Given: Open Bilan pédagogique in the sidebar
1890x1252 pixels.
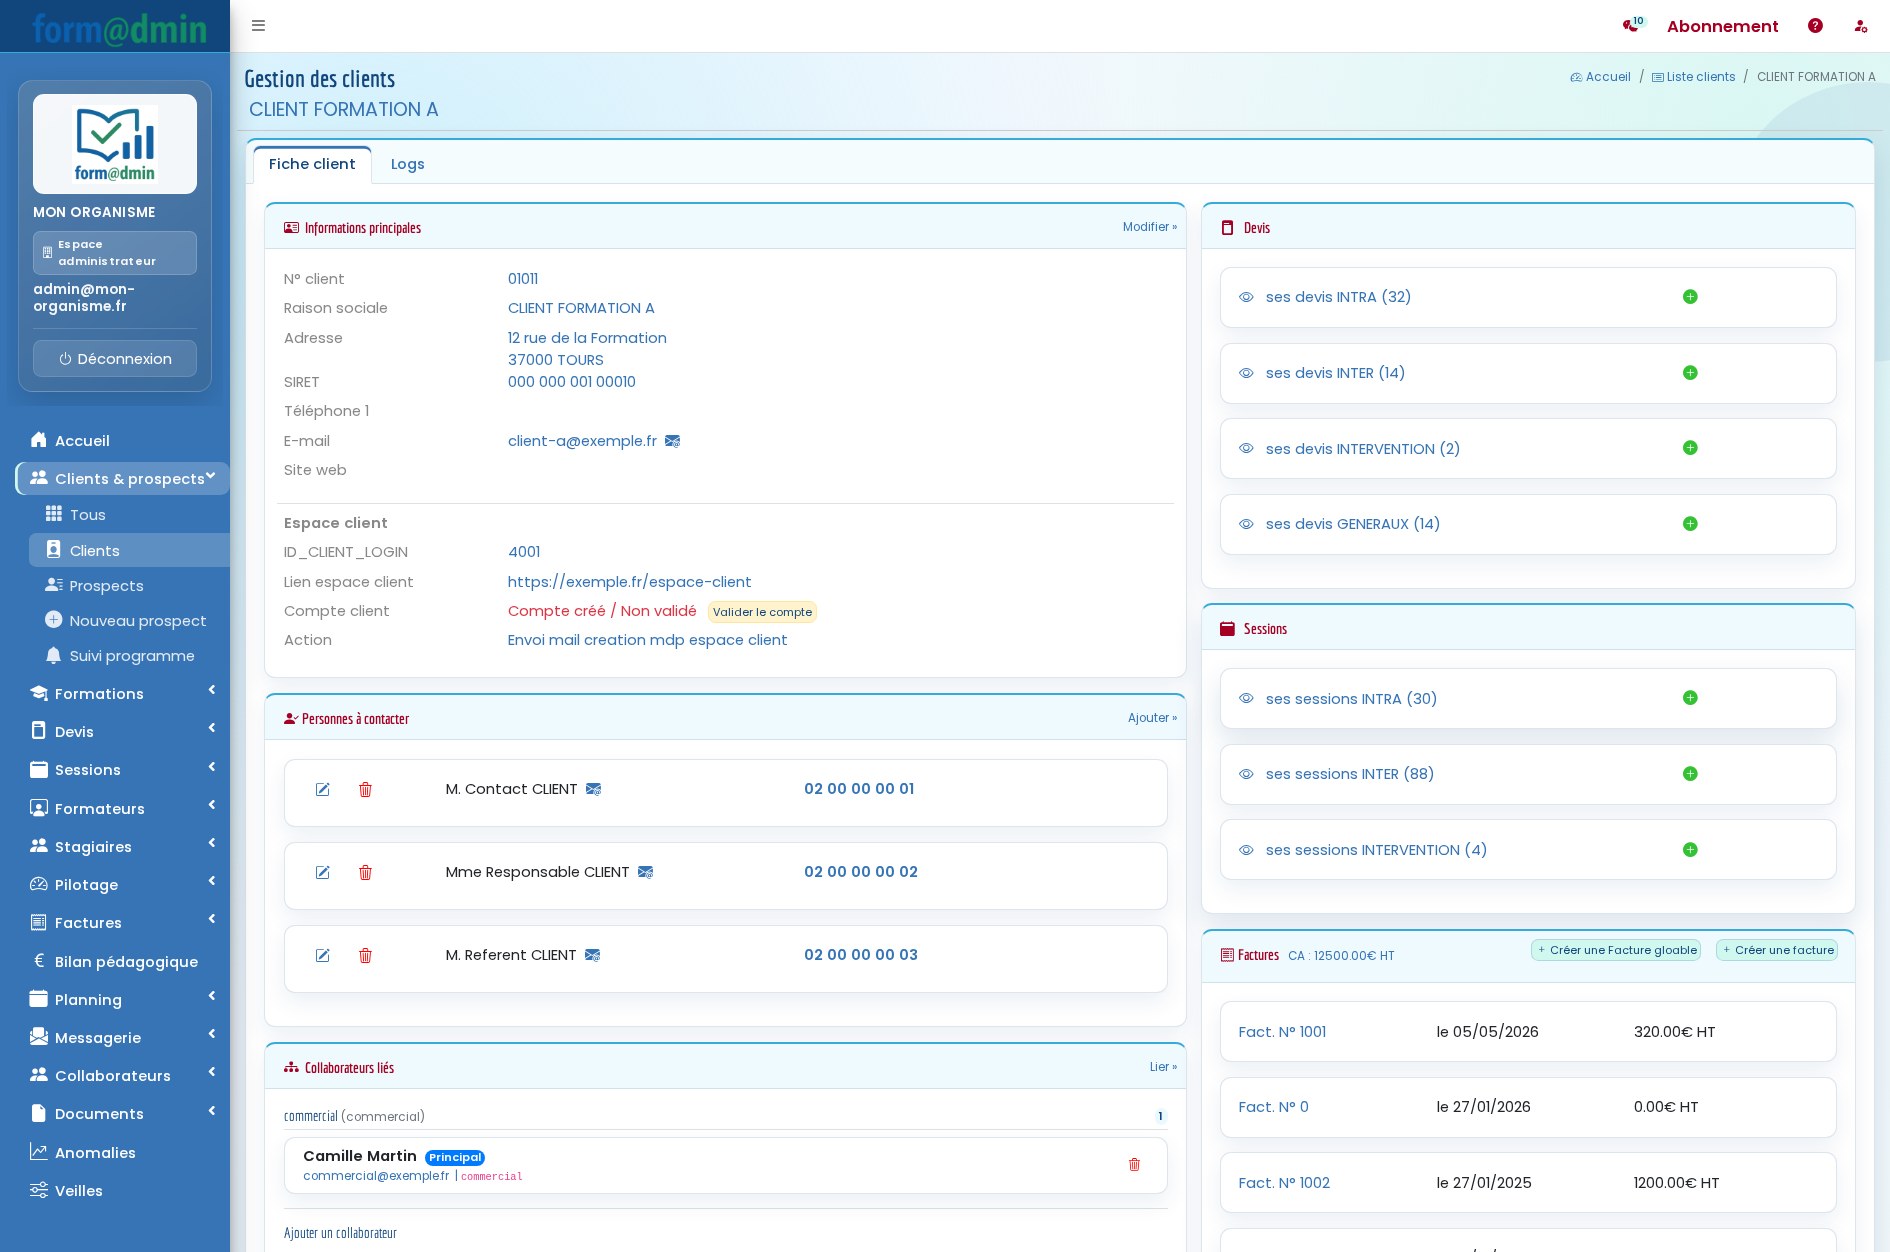Looking at the screenshot, I should tap(123, 962).
